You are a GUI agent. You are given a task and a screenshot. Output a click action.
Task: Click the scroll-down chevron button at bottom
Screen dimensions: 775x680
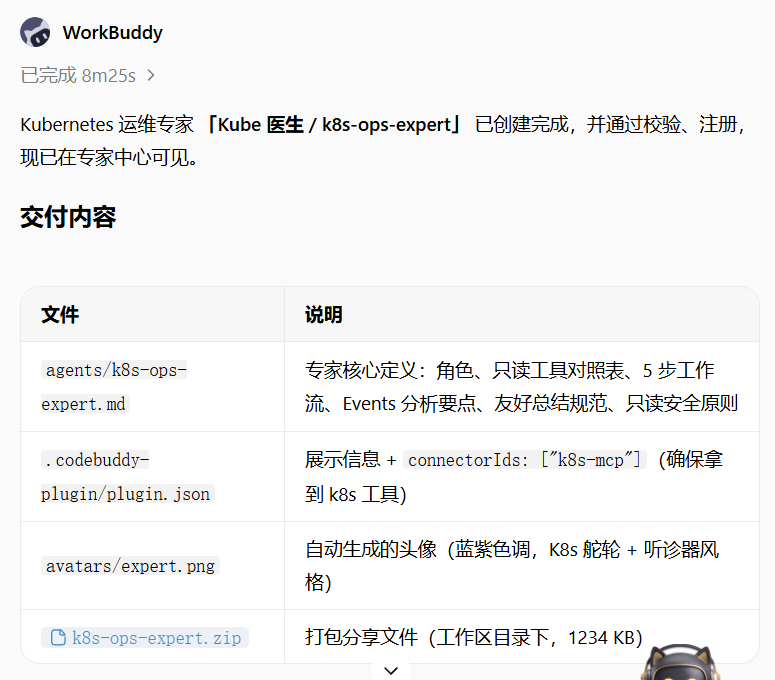(391, 671)
